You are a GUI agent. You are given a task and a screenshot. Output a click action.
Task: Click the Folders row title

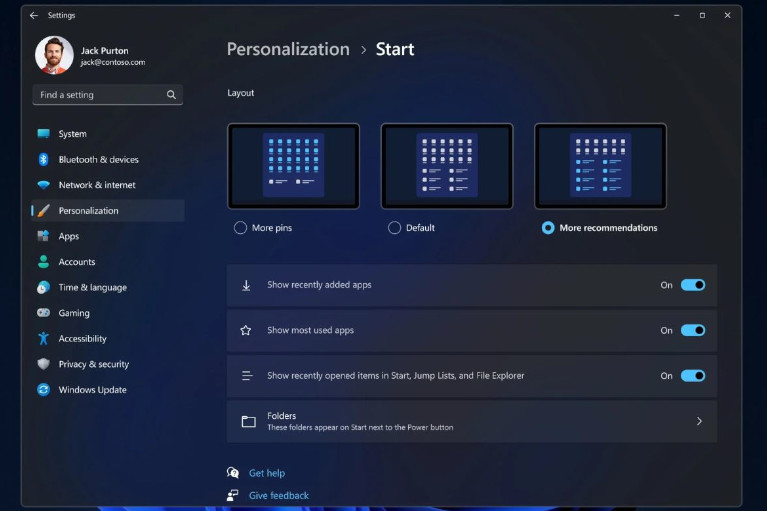(281, 416)
